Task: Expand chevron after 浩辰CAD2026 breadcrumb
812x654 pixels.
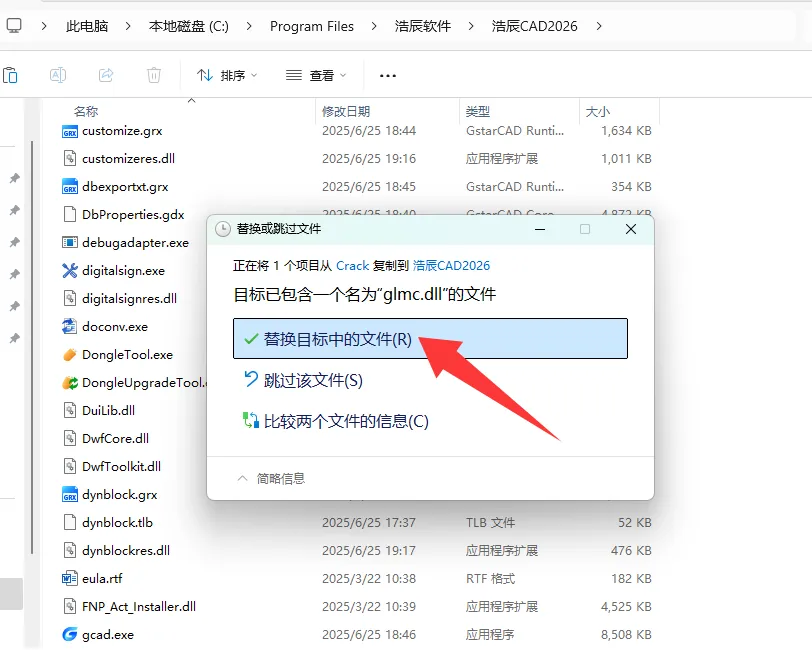Action: pyautogui.click(x=599, y=26)
